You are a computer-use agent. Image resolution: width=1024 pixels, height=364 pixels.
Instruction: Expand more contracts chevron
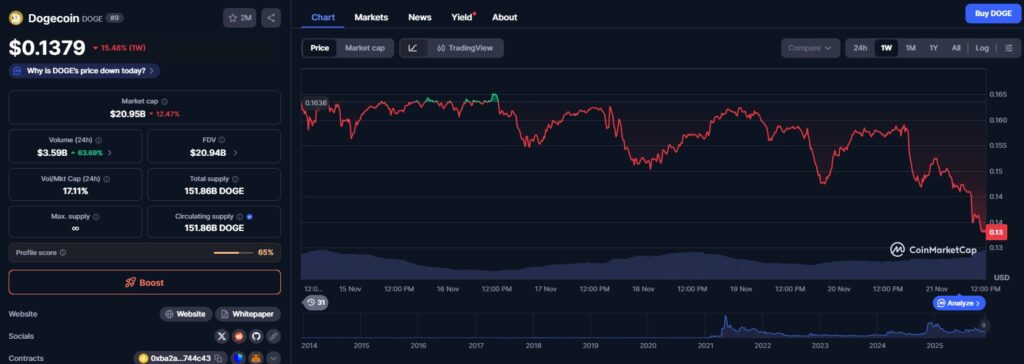[x=273, y=358]
